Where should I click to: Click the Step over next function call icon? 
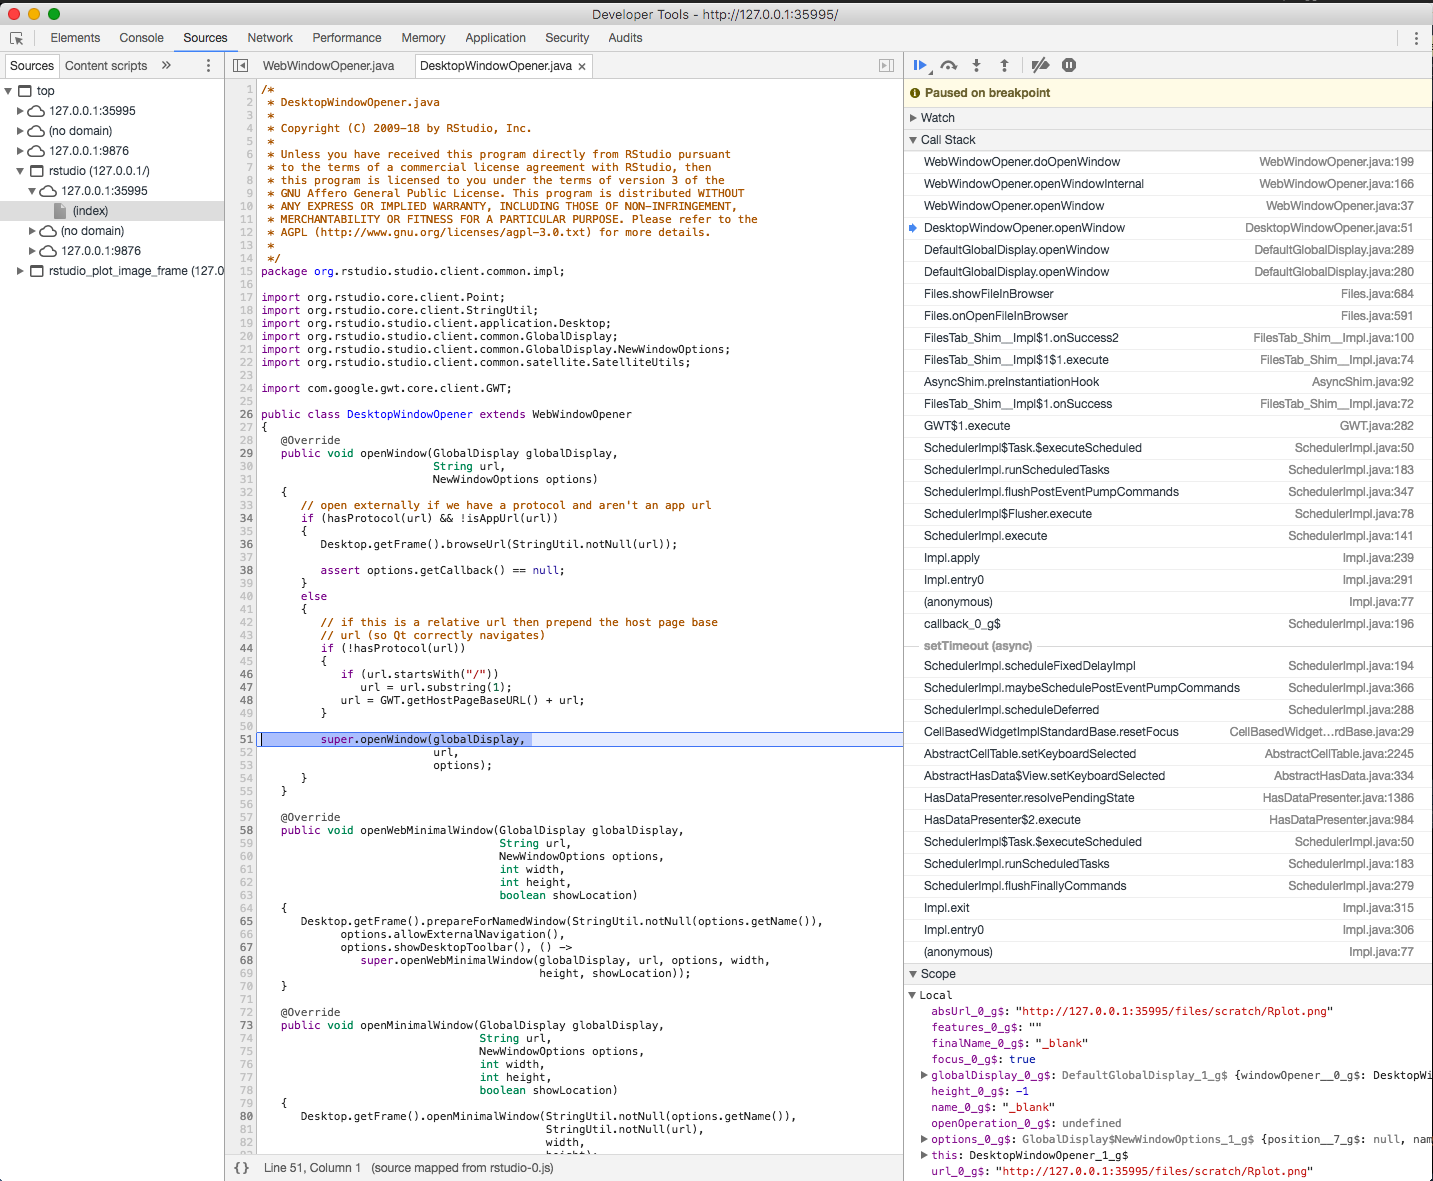(948, 64)
